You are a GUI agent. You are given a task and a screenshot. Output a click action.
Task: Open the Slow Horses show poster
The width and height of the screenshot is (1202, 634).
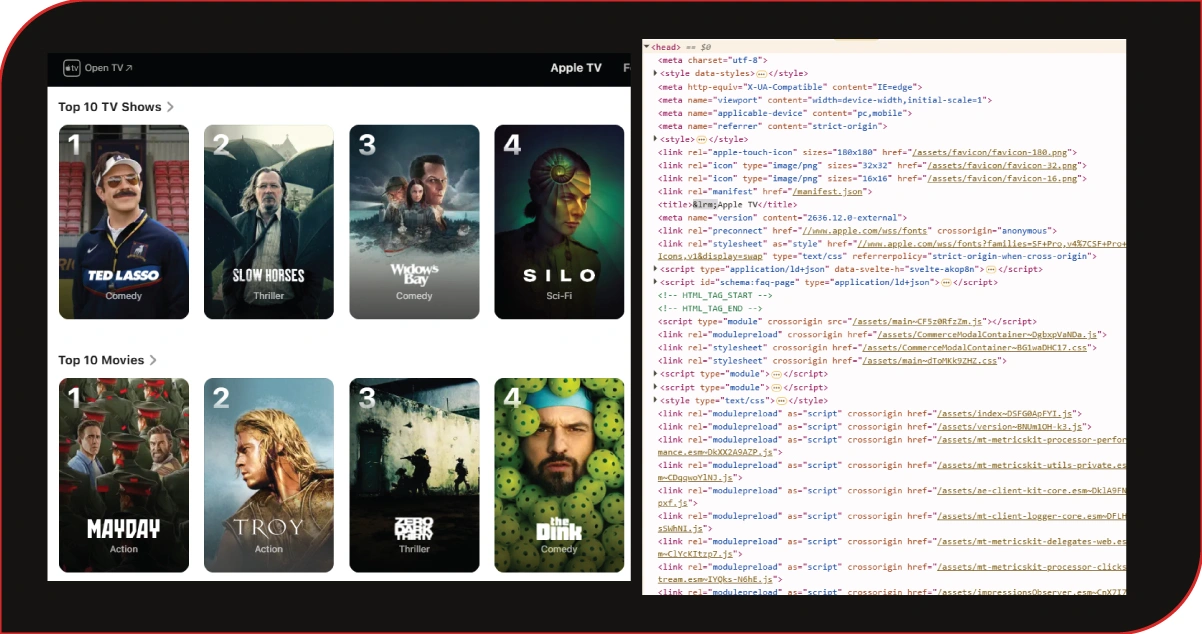click(269, 222)
